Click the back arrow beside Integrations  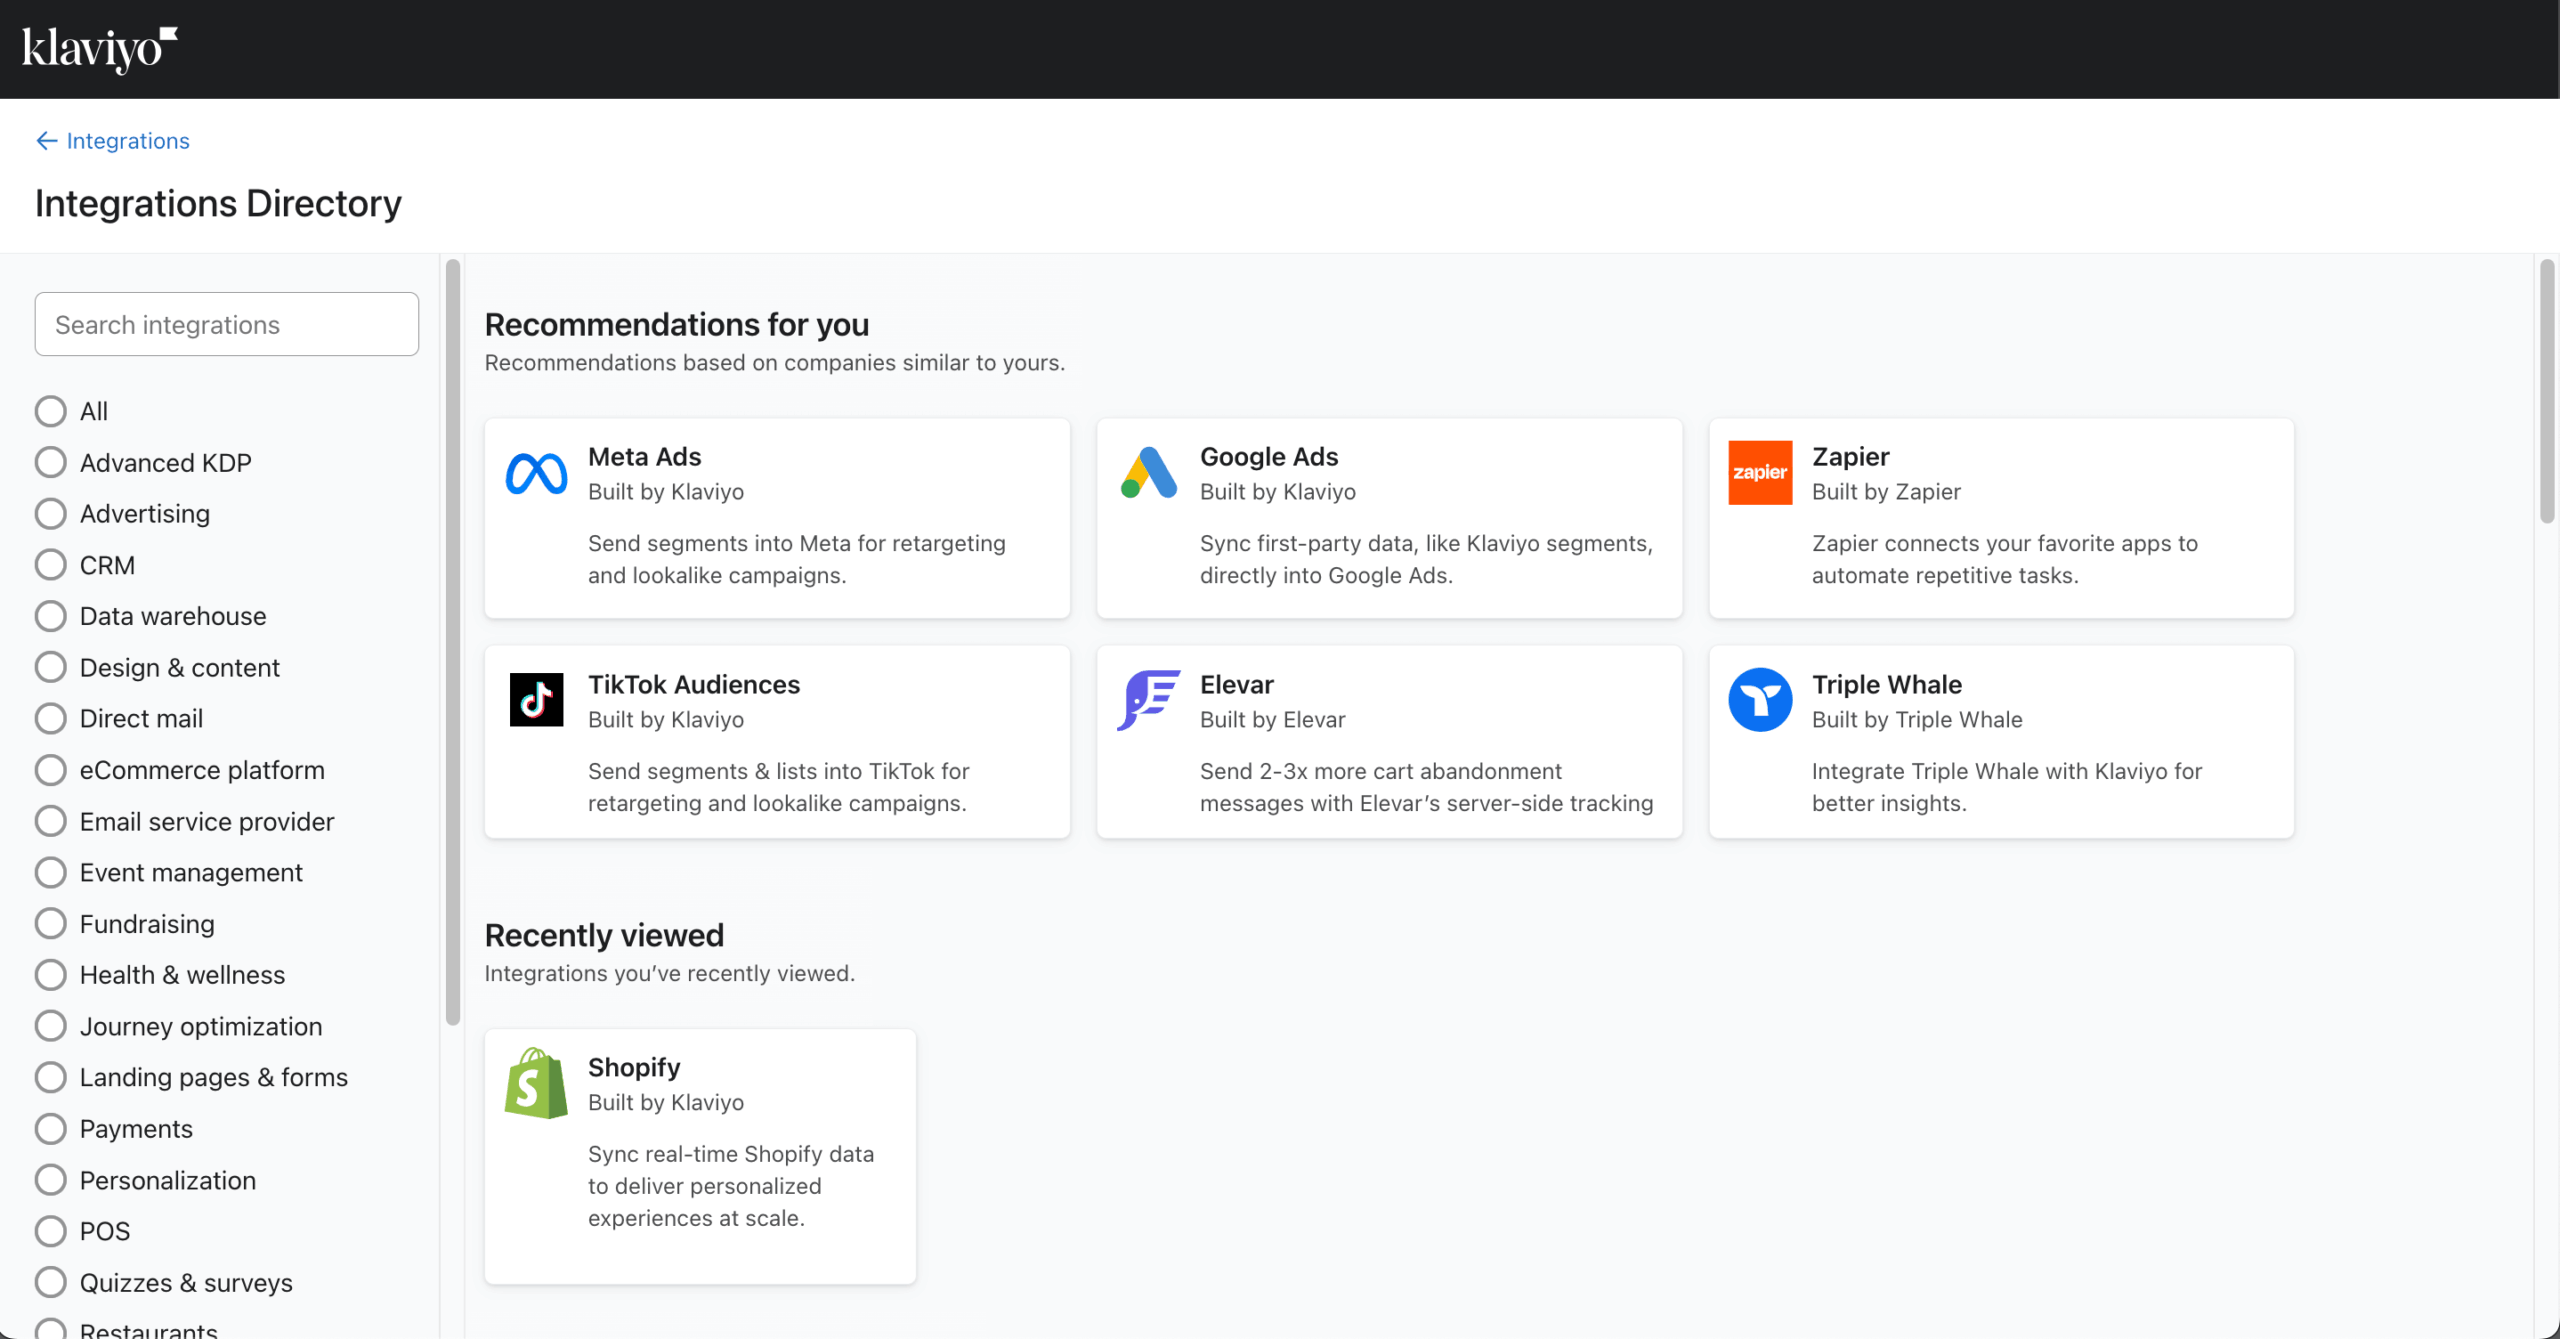point(46,141)
